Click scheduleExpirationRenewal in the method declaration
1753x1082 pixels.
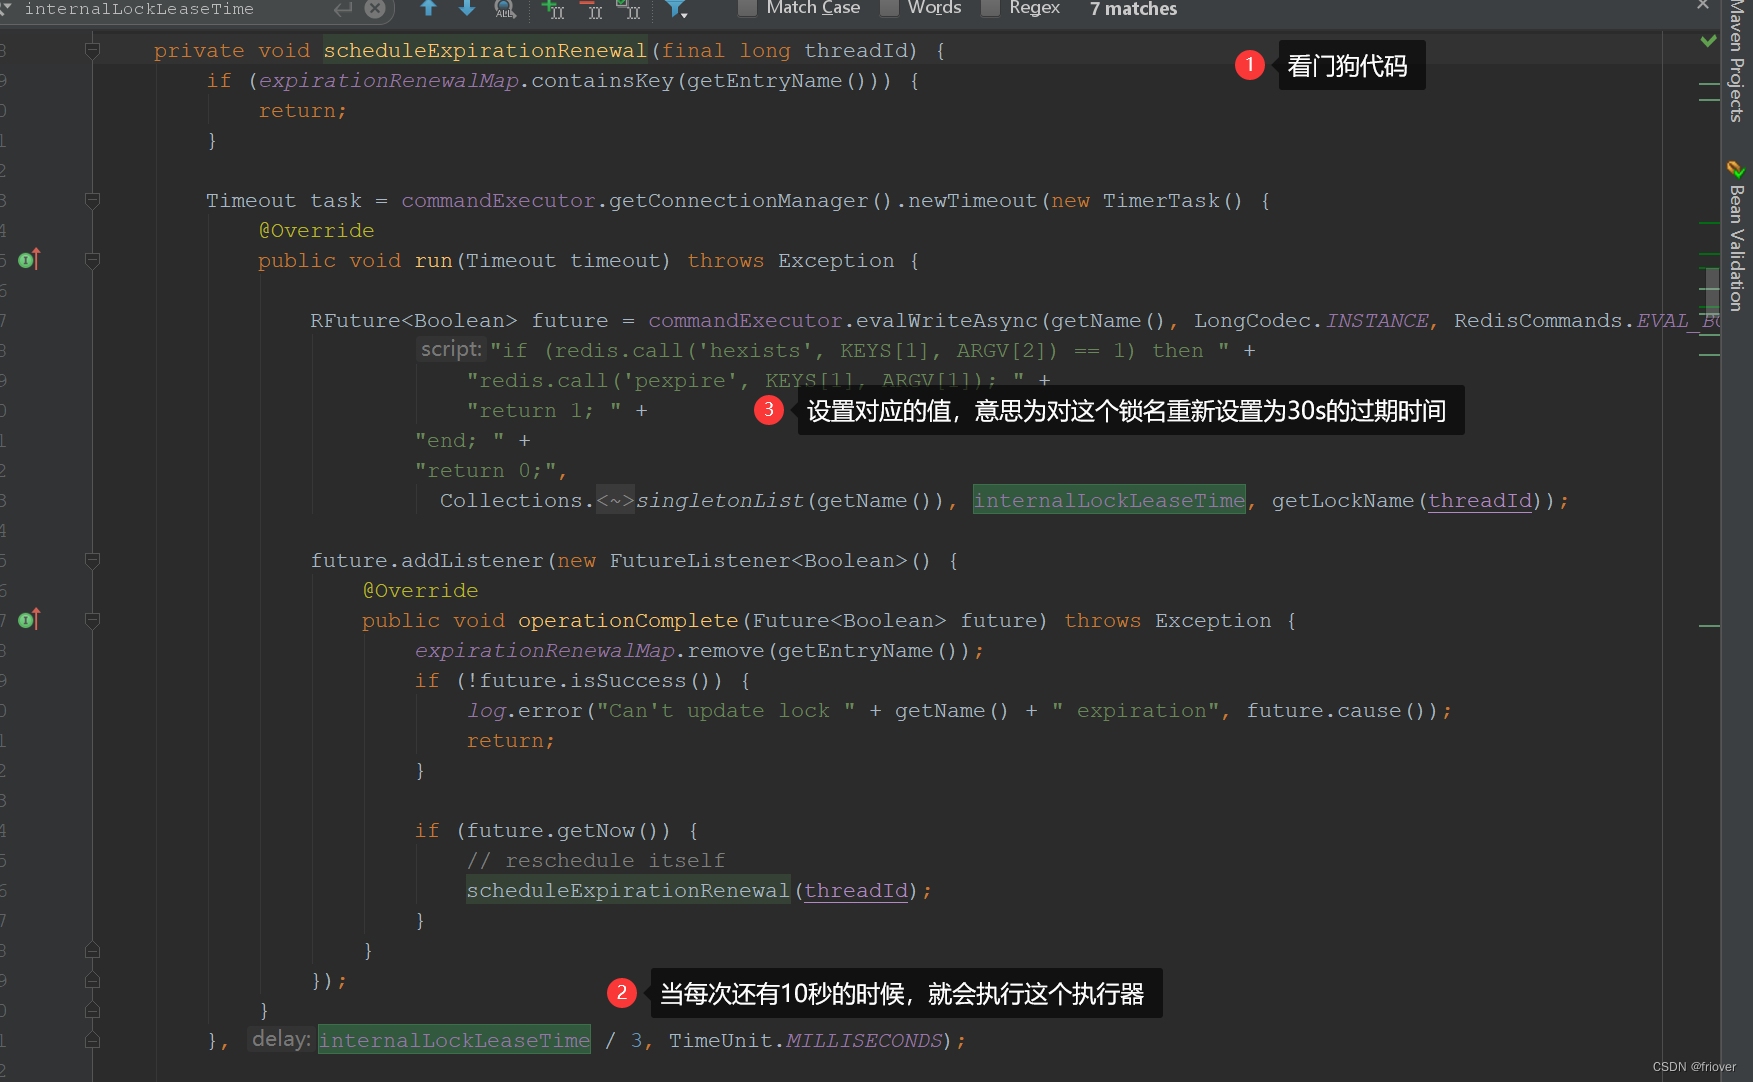click(485, 50)
